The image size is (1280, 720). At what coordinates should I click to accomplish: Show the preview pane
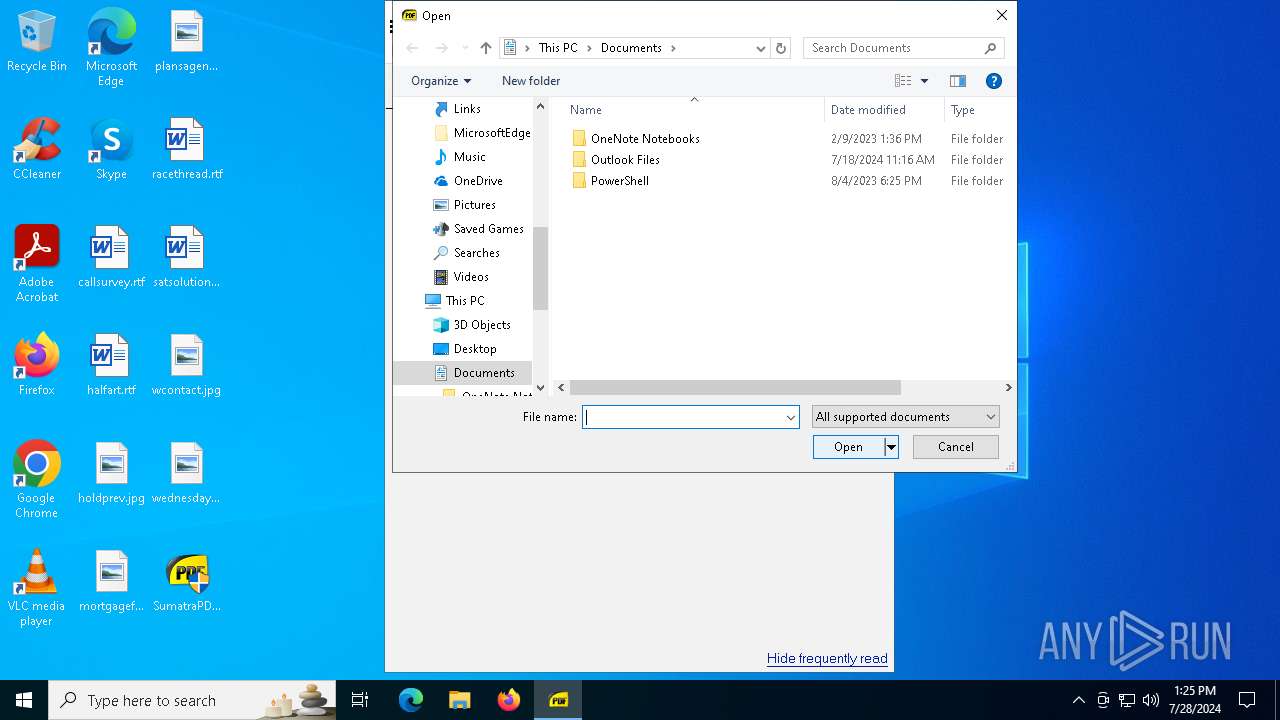(x=958, y=81)
